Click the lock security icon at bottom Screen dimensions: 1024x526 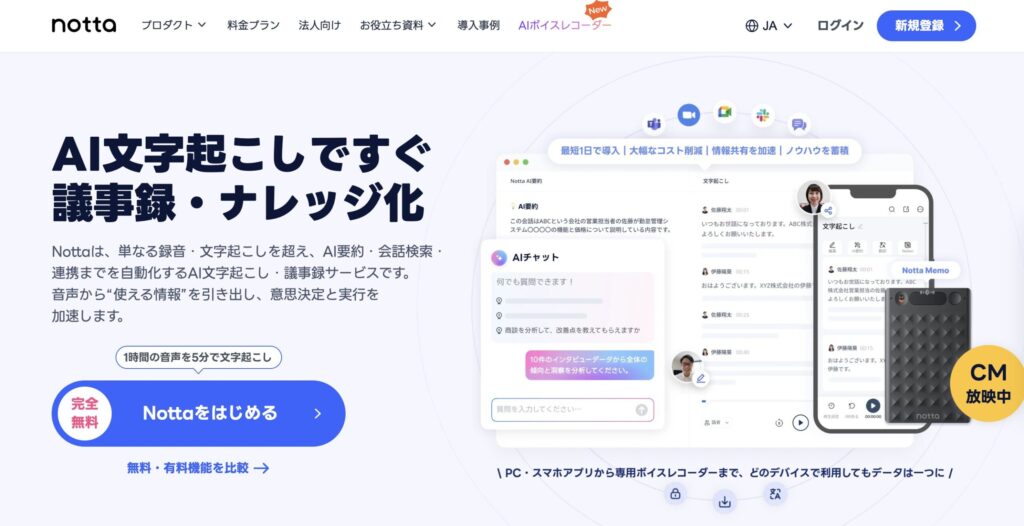point(675,494)
